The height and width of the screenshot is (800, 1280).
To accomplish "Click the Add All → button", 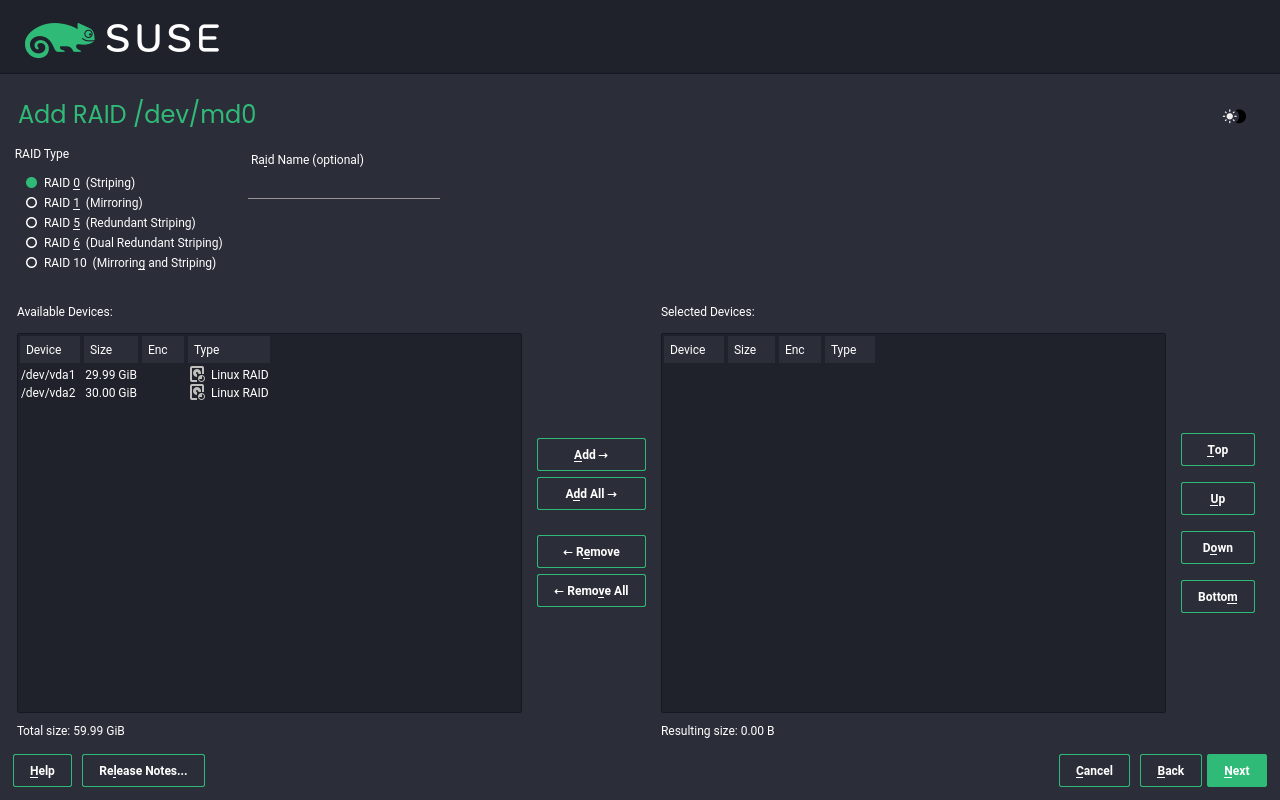I will [591, 493].
